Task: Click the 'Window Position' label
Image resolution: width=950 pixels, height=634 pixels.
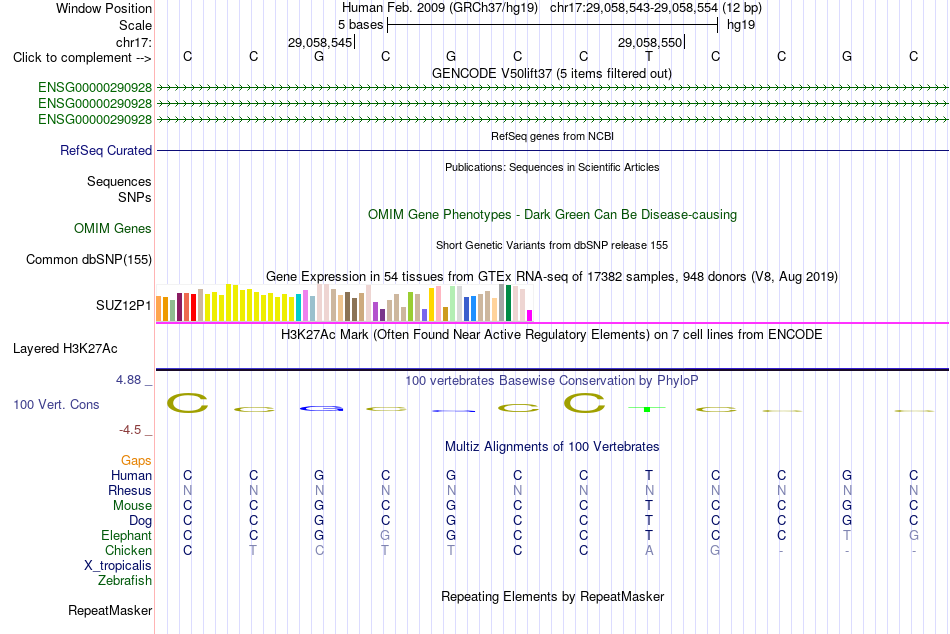Action: click(104, 8)
